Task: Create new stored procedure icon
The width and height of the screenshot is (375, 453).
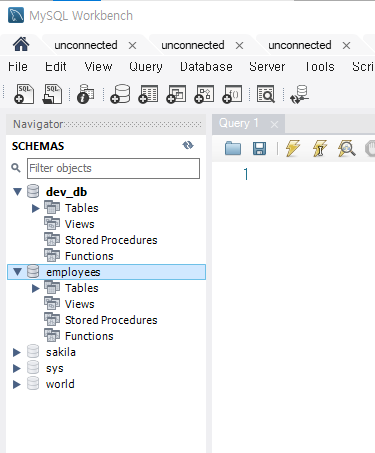Action: pos(204,94)
